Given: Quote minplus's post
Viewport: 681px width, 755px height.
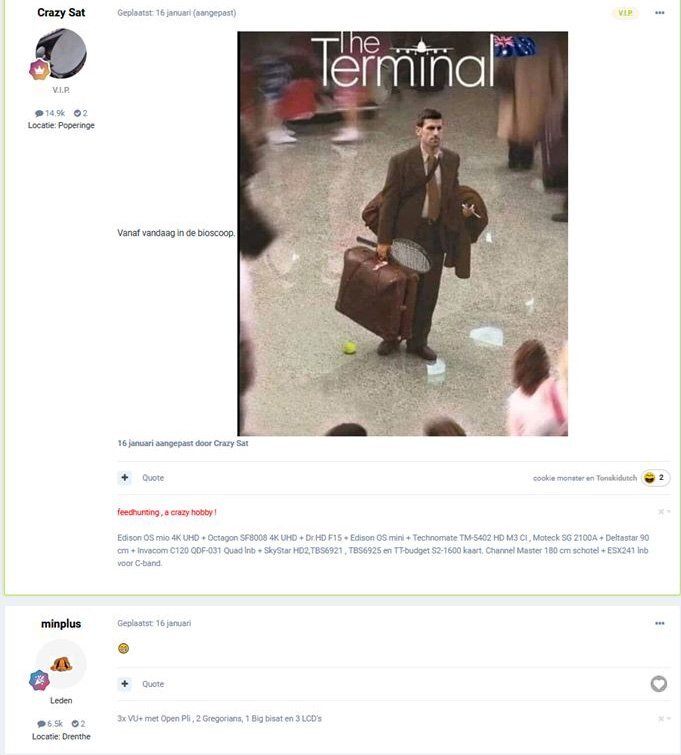Looking at the screenshot, I should (x=153, y=684).
